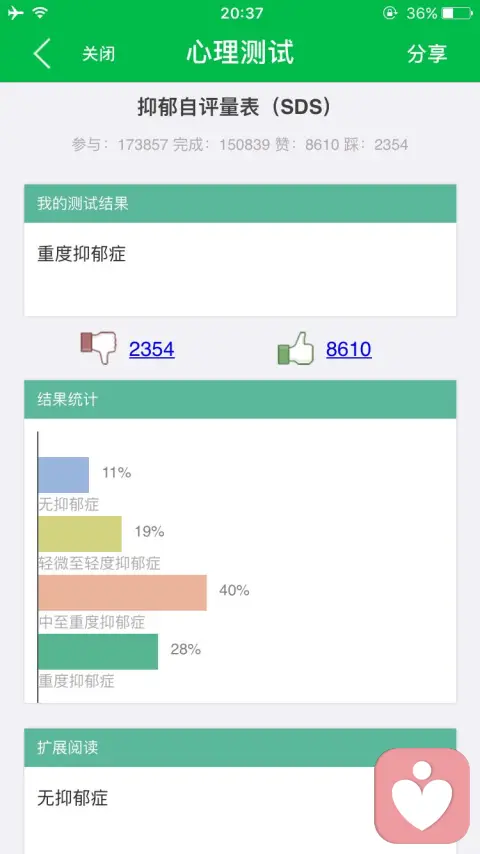Open the pink heart floating app icon
The image size is (480, 854).
tap(422, 796)
